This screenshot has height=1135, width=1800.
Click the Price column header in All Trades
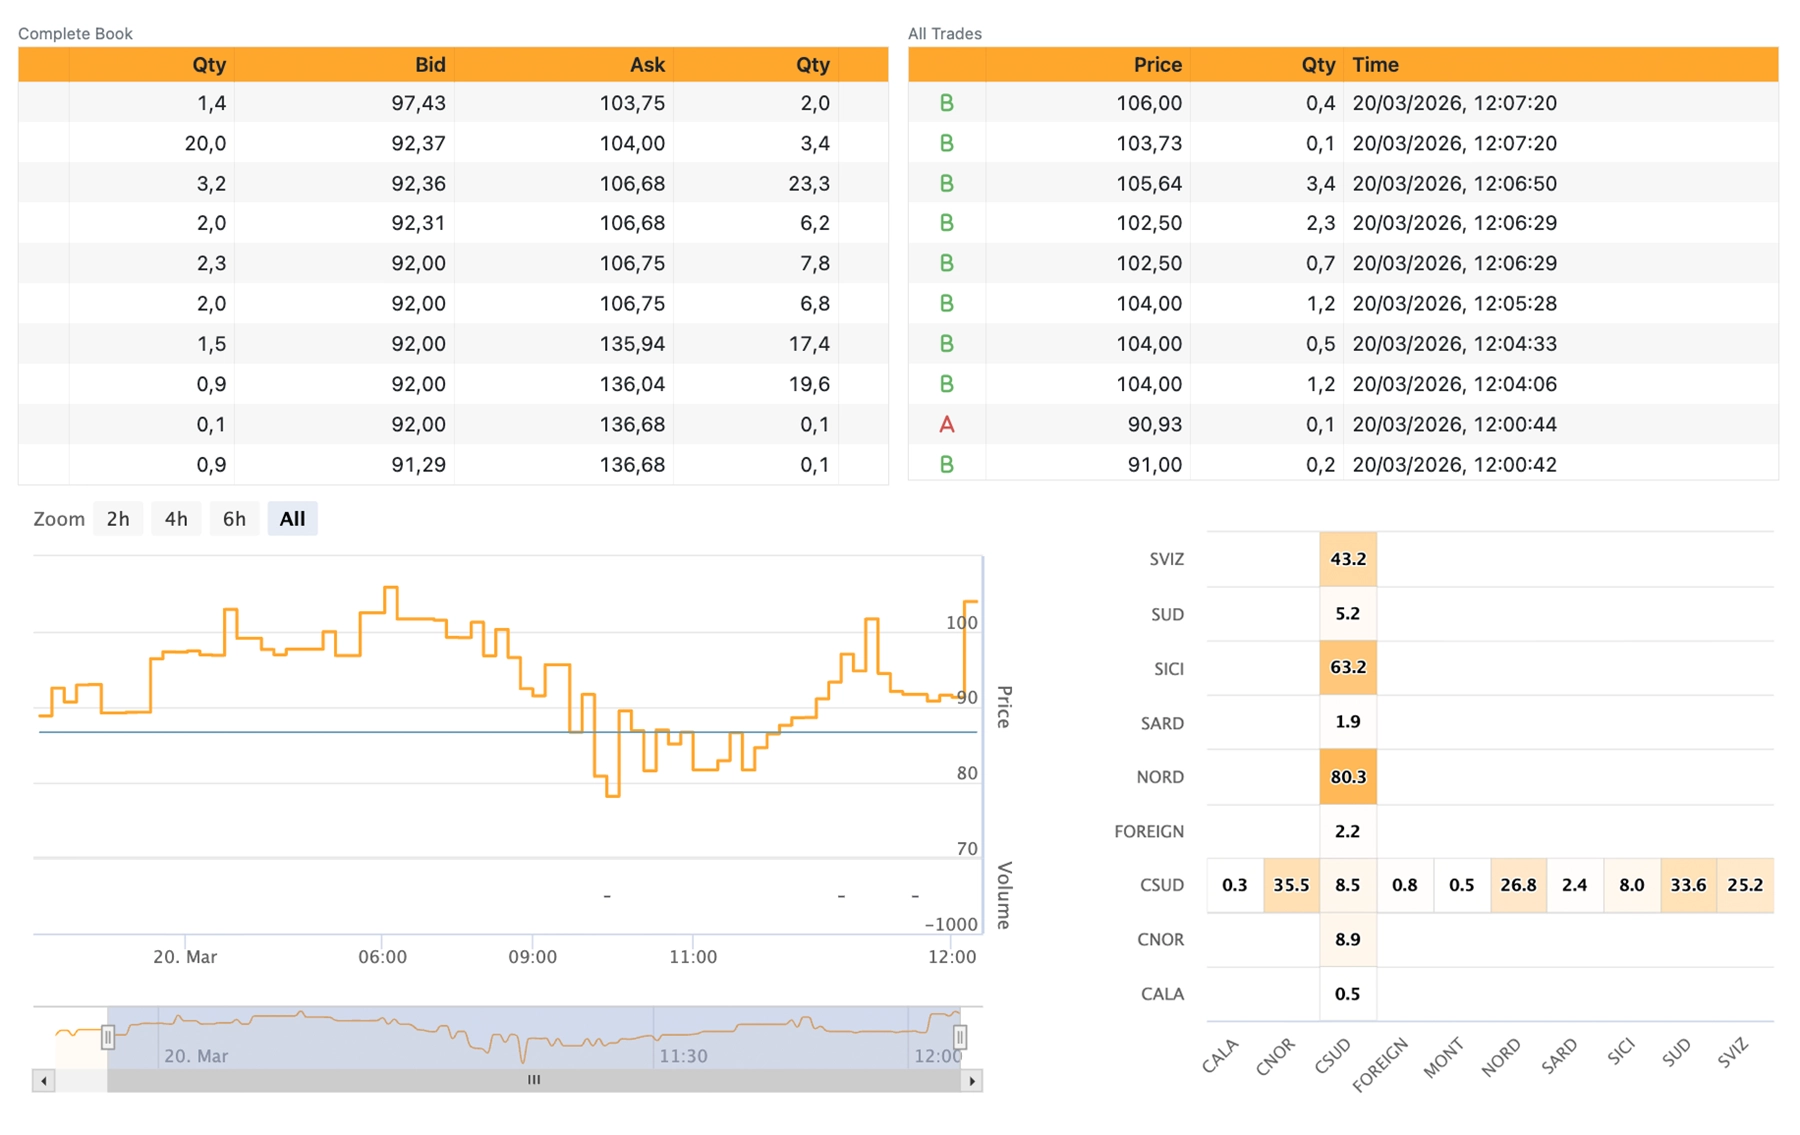point(1157,65)
